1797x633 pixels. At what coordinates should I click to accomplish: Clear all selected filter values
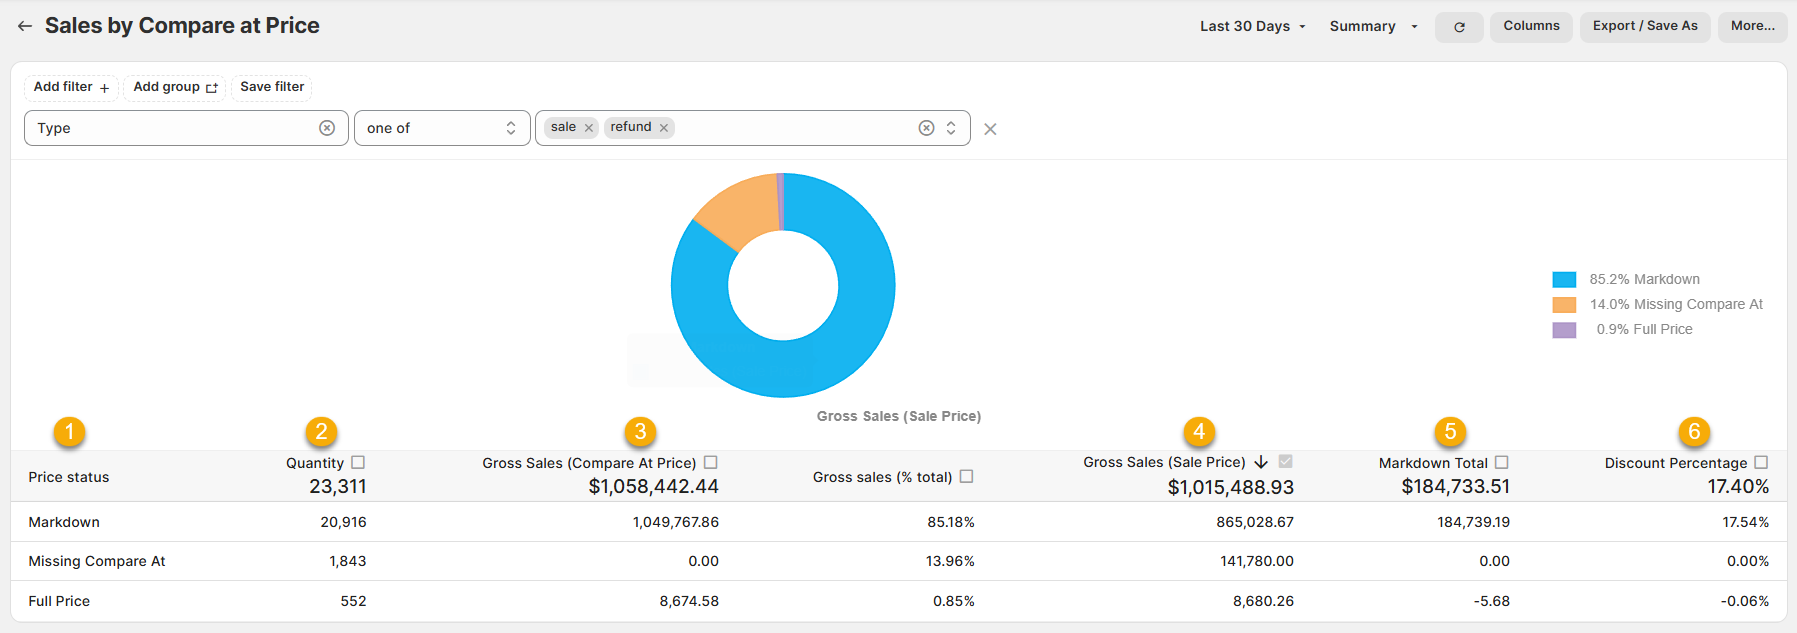point(926,128)
